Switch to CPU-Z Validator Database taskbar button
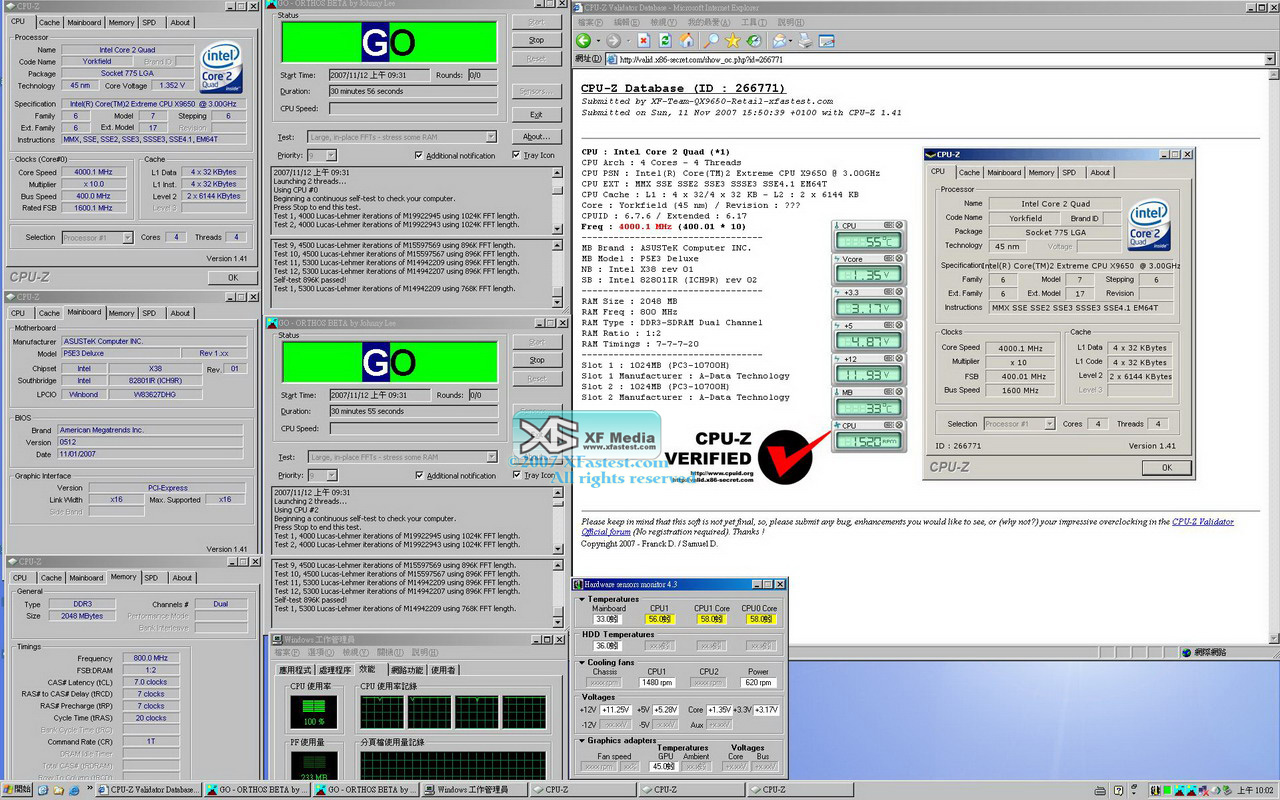The image size is (1280, 800). (x=150, y=790)
